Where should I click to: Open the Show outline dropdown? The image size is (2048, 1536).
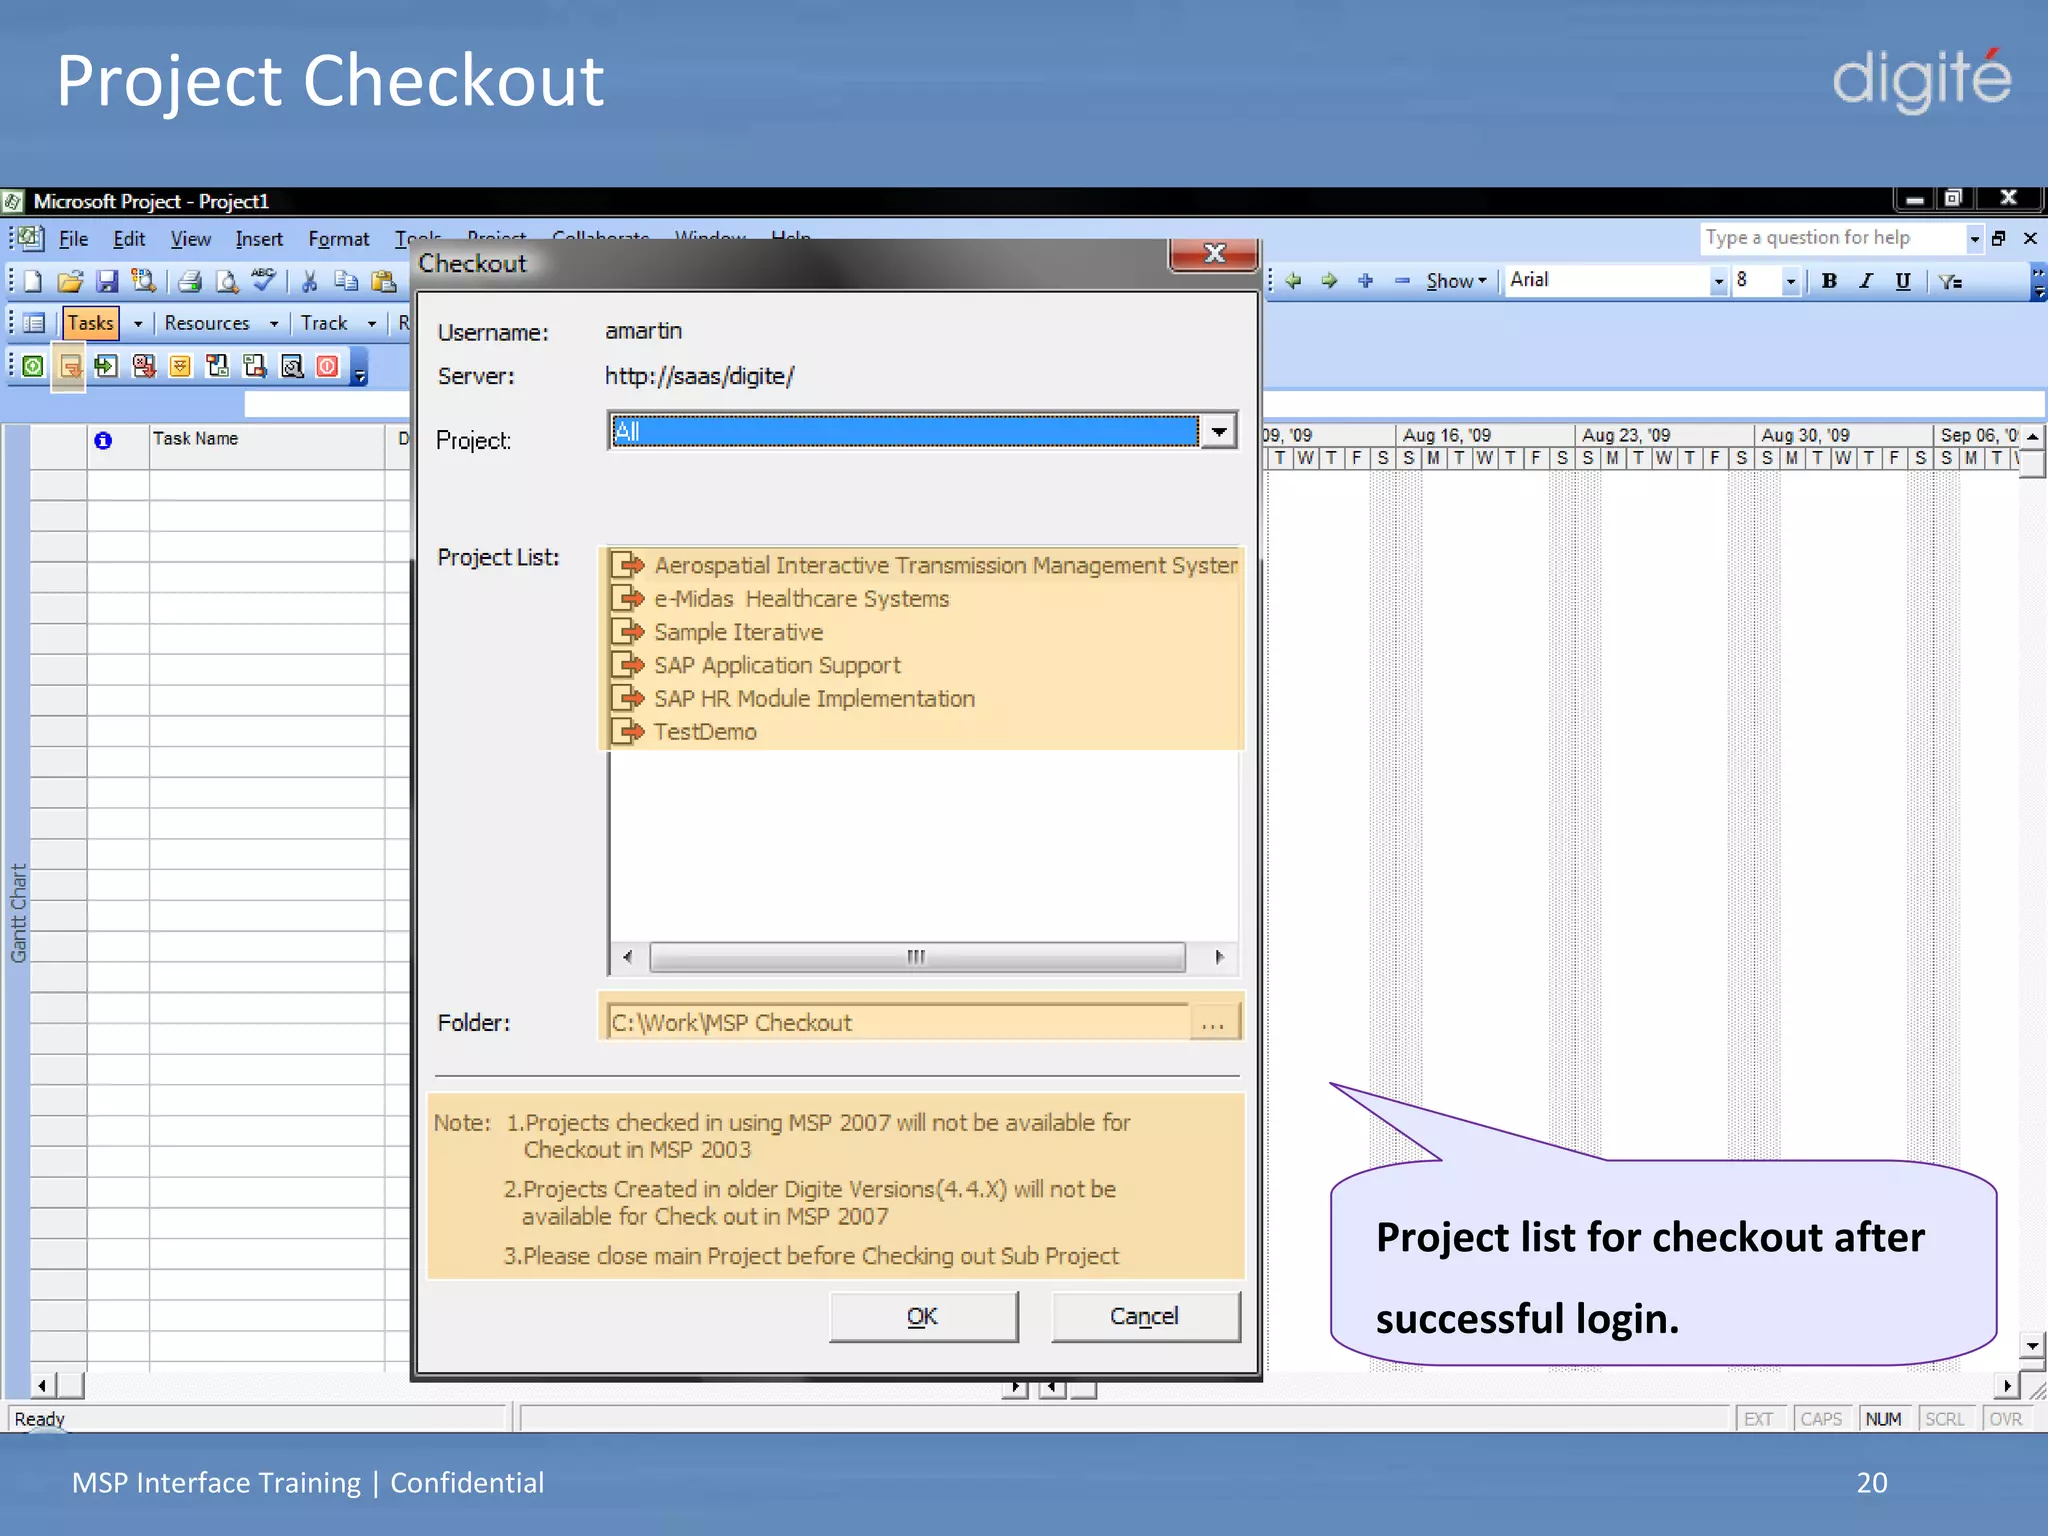pos(1456,281)
